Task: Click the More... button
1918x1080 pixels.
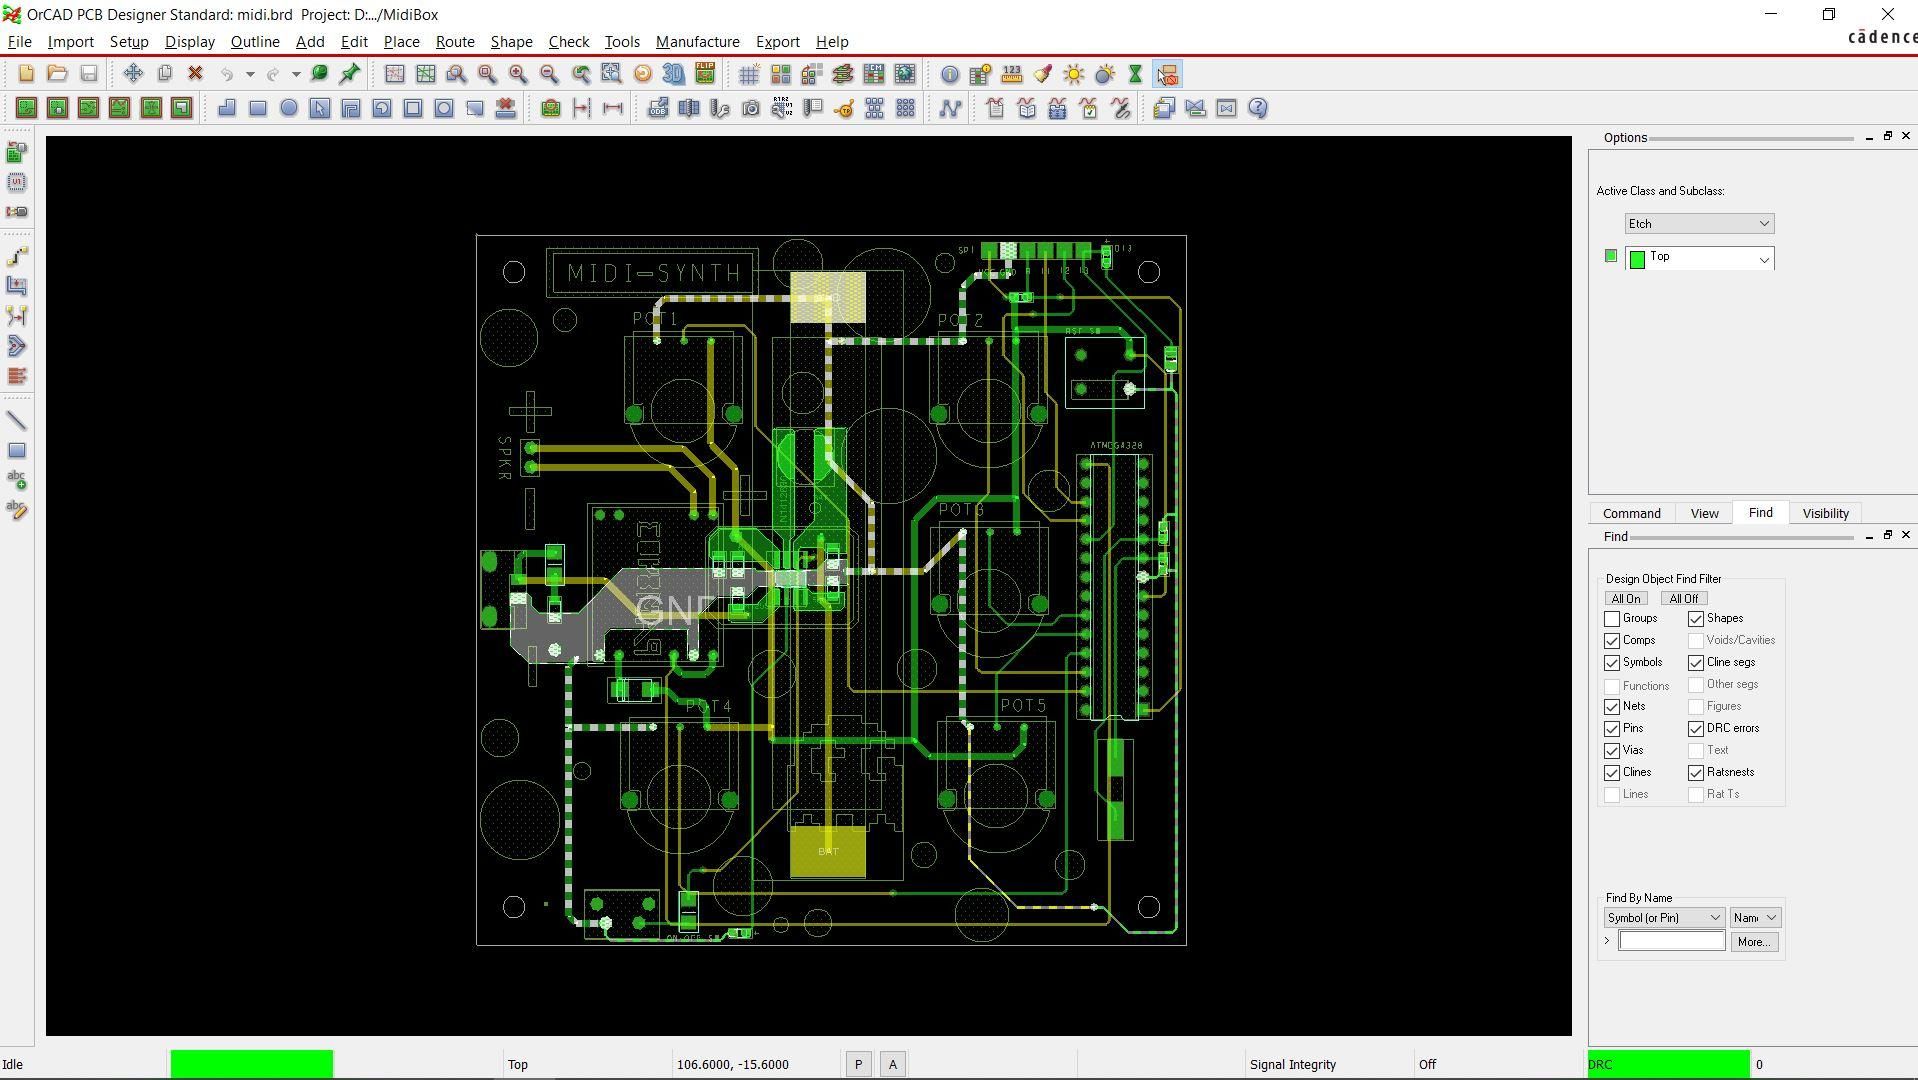Action: tap(1754, 942)
